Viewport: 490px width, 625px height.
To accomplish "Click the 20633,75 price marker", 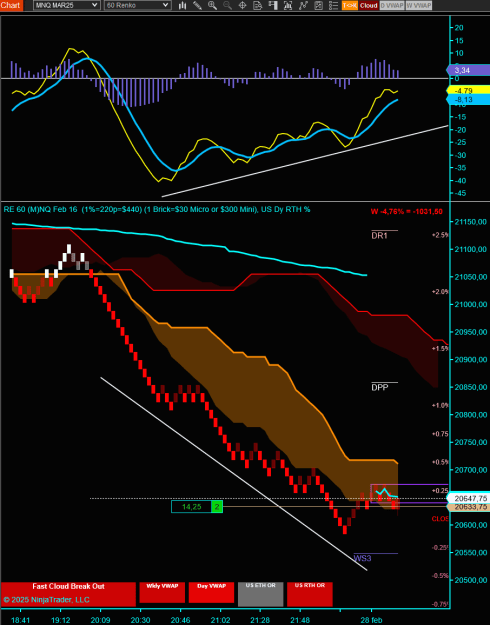I will tap(468, 507).
